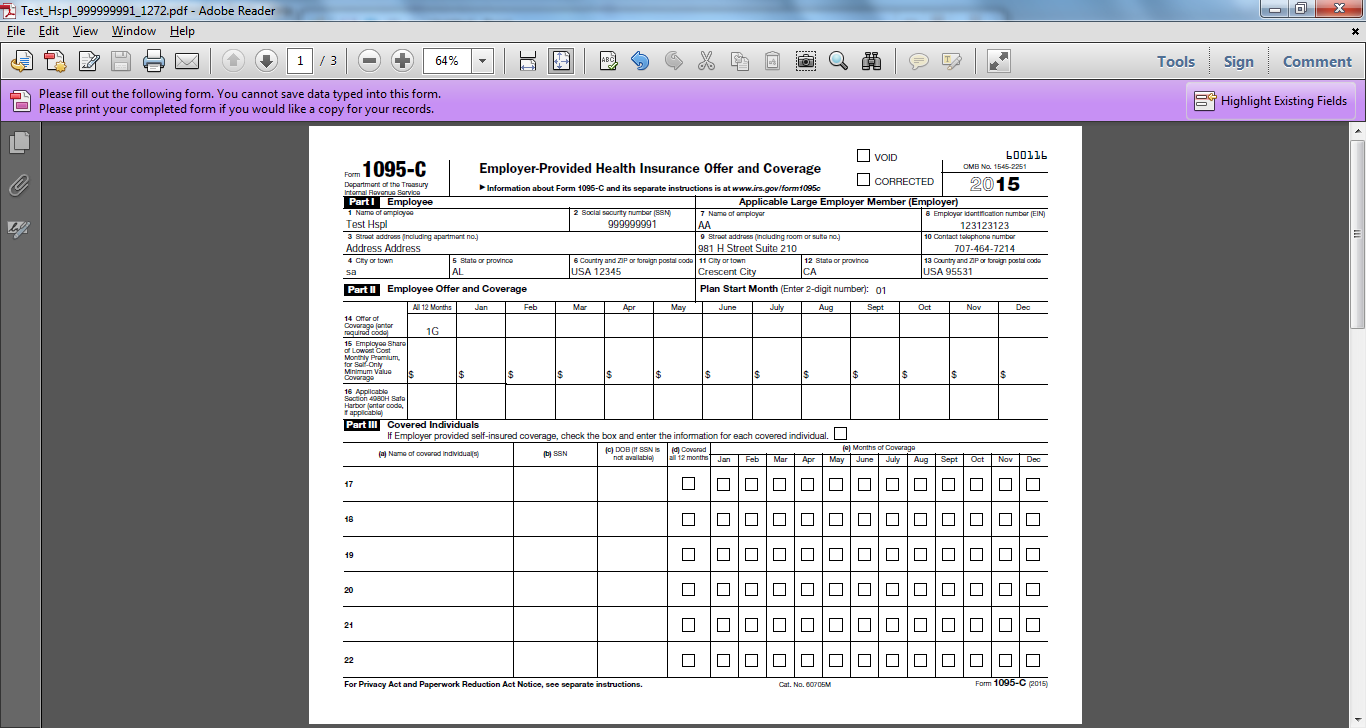Viewport: 1366px width, 728px height.
Task: Open the Window menu
Action: 133,31
